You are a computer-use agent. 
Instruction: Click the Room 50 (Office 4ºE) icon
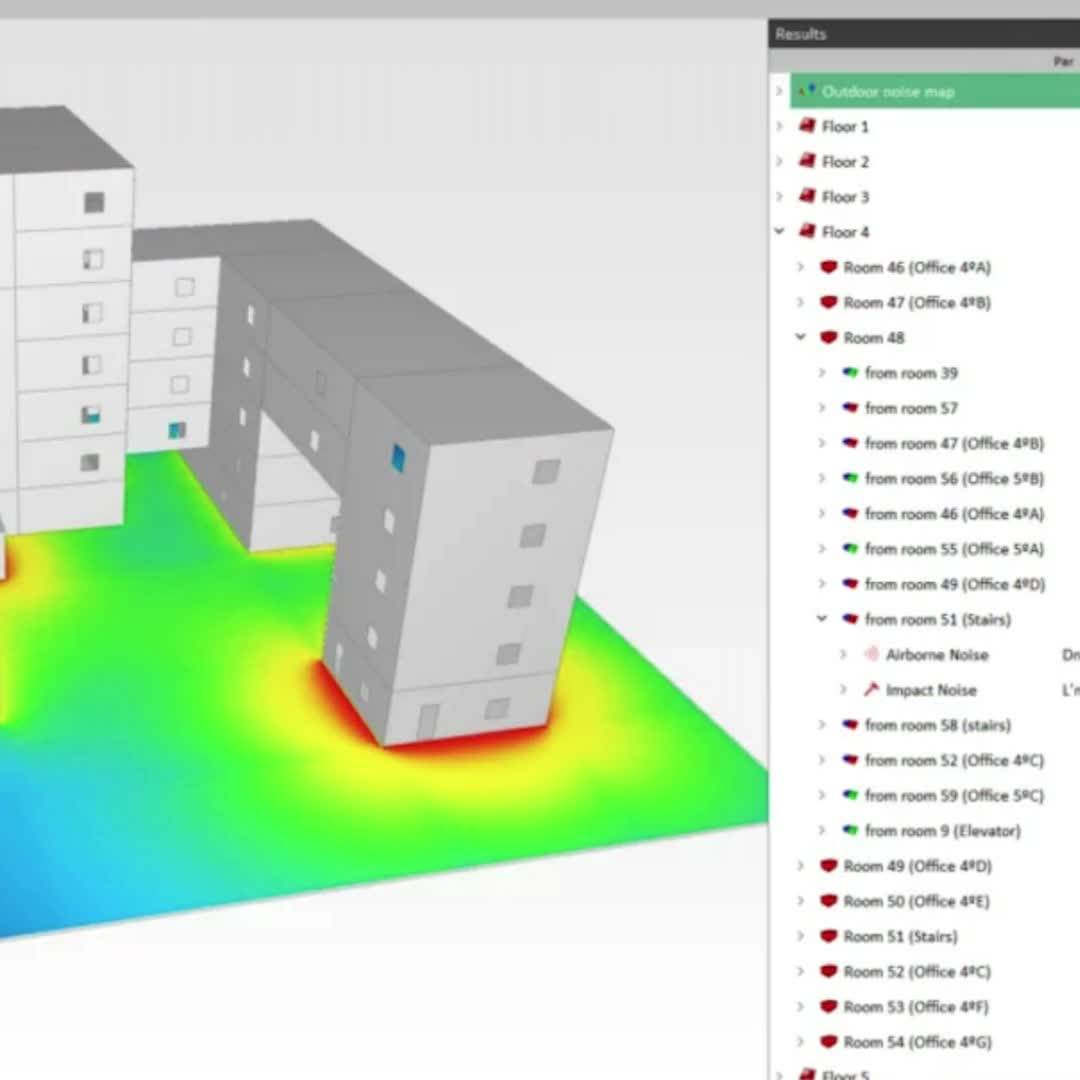tap(829, 900)
